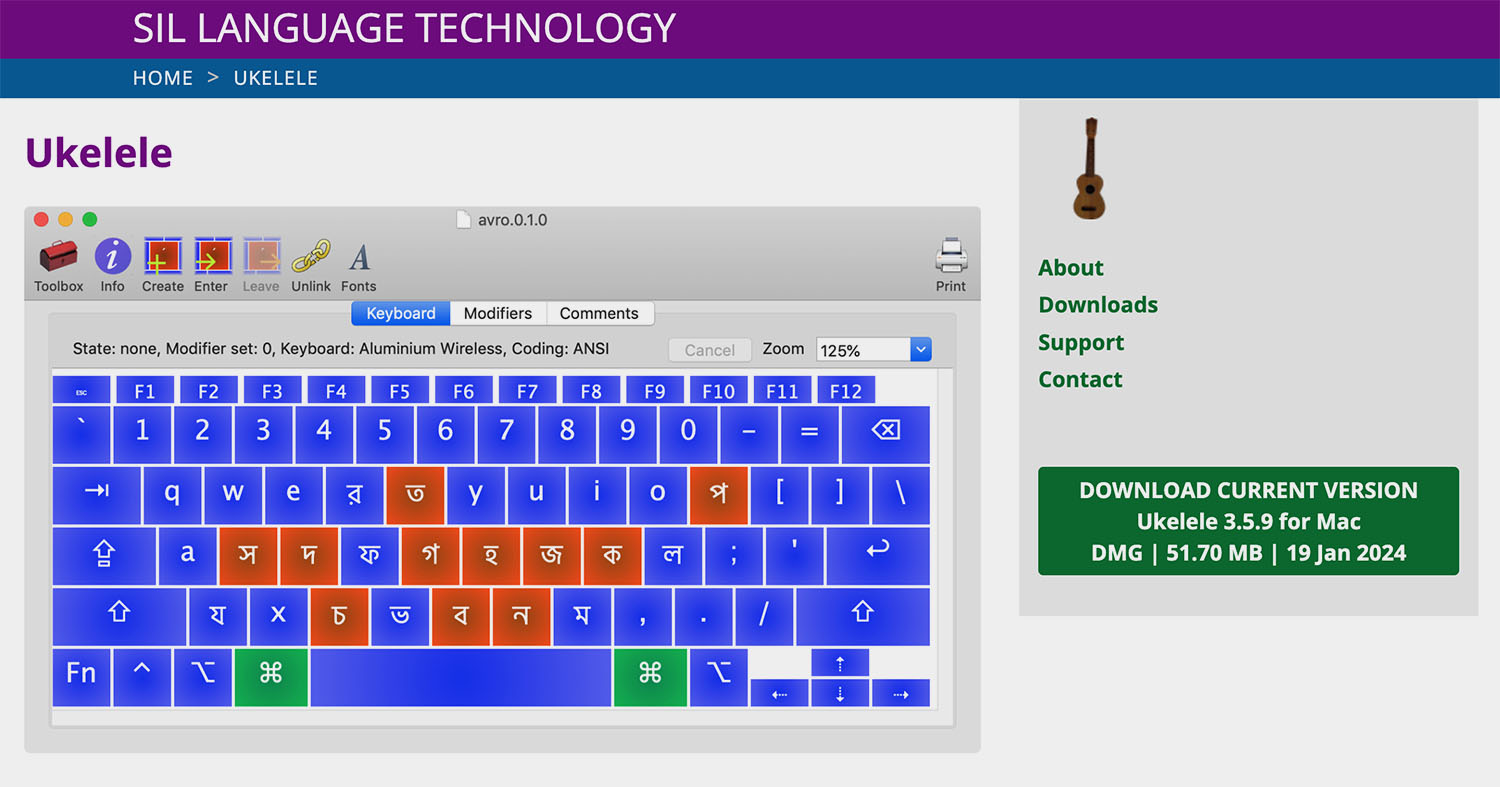Image resolution: width=1500 pixels, height=787 pixels.
Task: Switch to the Keyboard tab
Action: (x=401, y=313)
